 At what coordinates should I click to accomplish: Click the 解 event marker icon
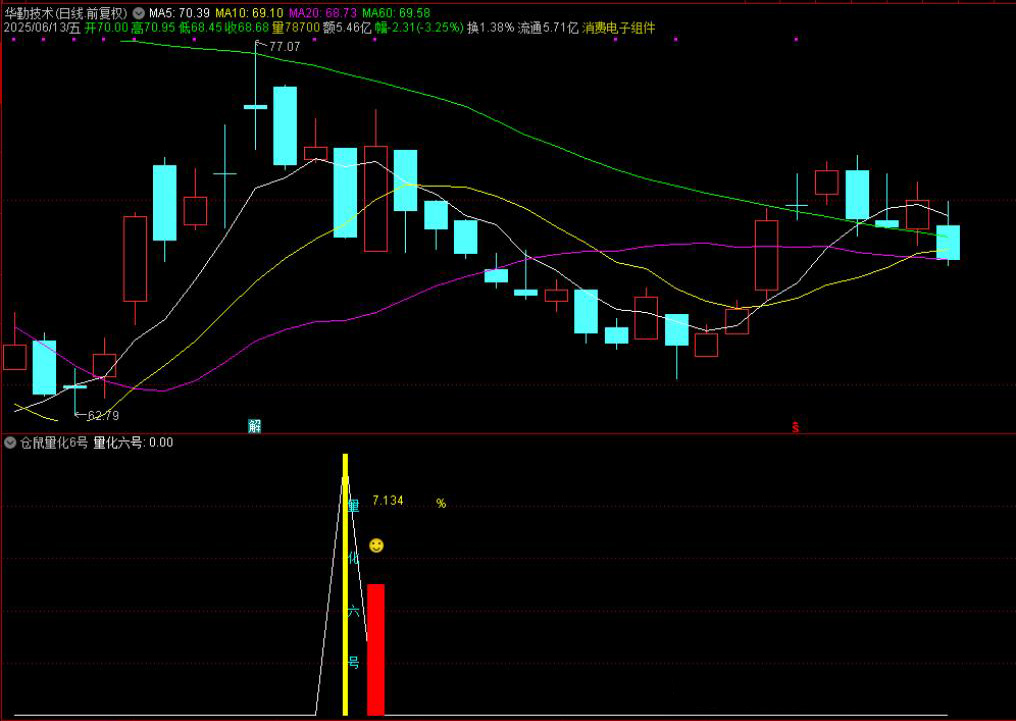tap(255, 426)
